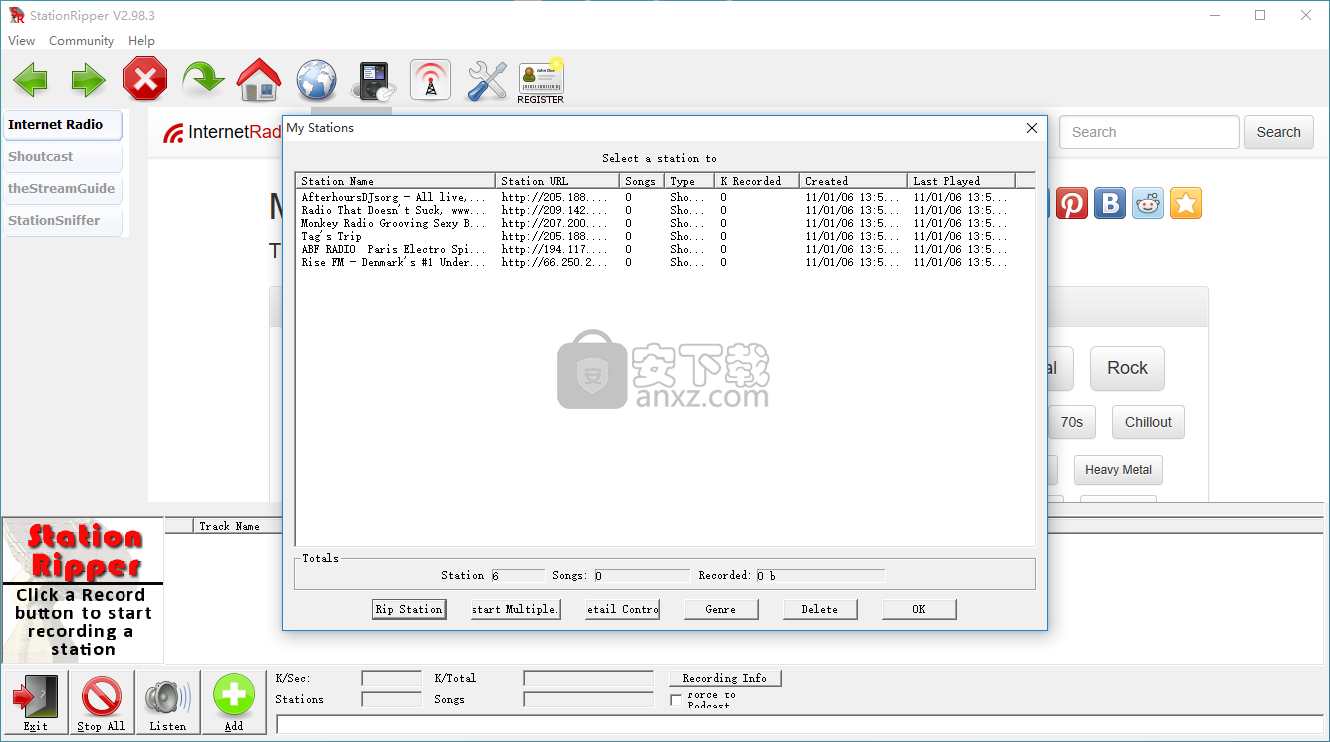This screenshot has width=1330, height=742.
Task: Sort by the Station URL column header
Action: pyautogui.click(x=557, y=181)
